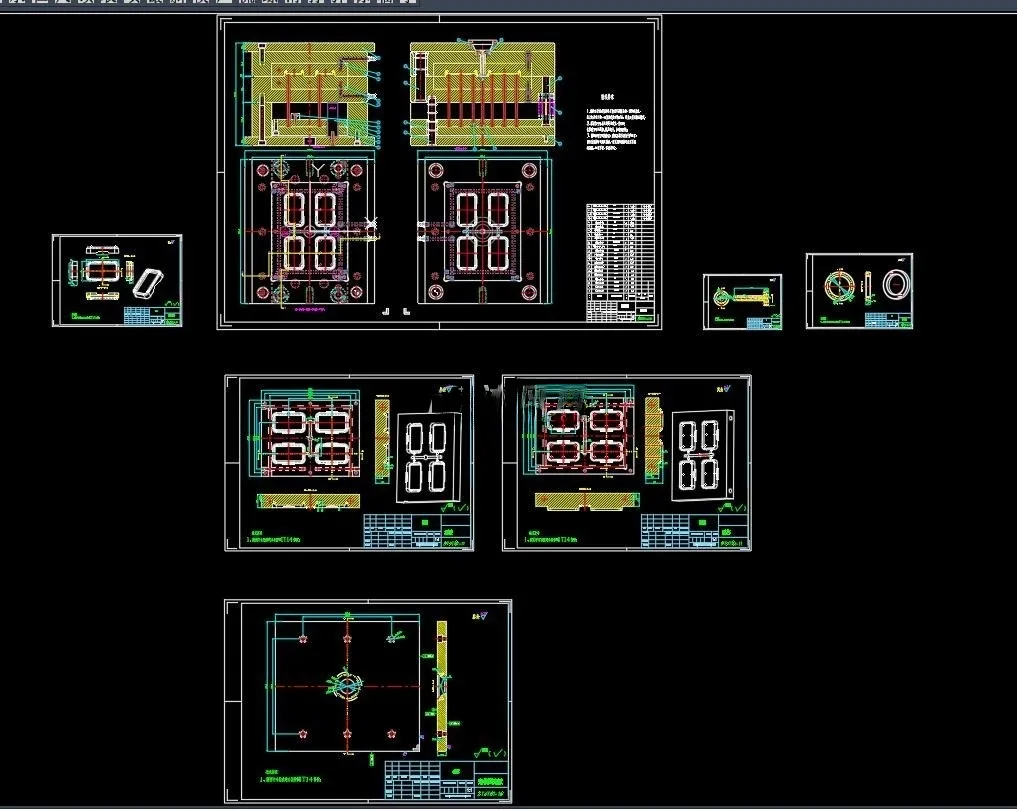Click the vertical yellow side section on bottom sheet
Screen dimensions: 1017x810
pyautogui.click(x=442, y=687)
